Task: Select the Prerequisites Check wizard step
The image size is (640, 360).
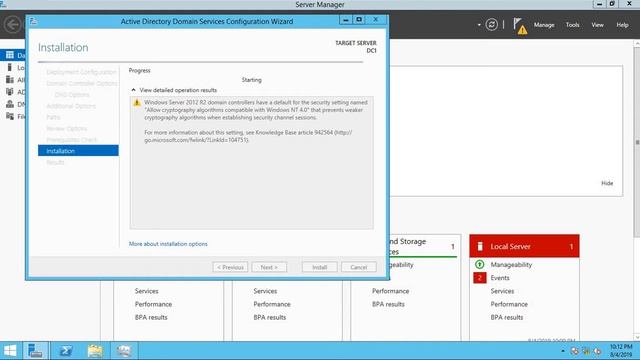Action: [71, 140]
